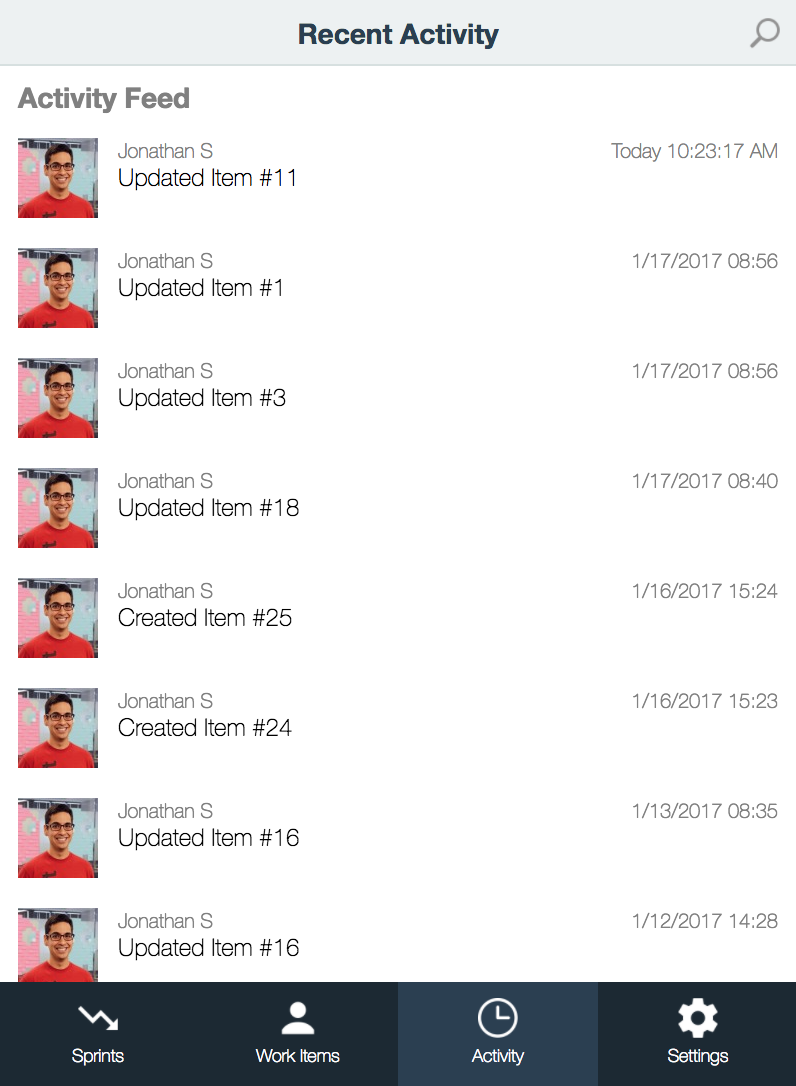This screenshot has width=796, height=1086.
Task: Tap the Sprints trend-arrow icon
Action: pos(98,1017)
